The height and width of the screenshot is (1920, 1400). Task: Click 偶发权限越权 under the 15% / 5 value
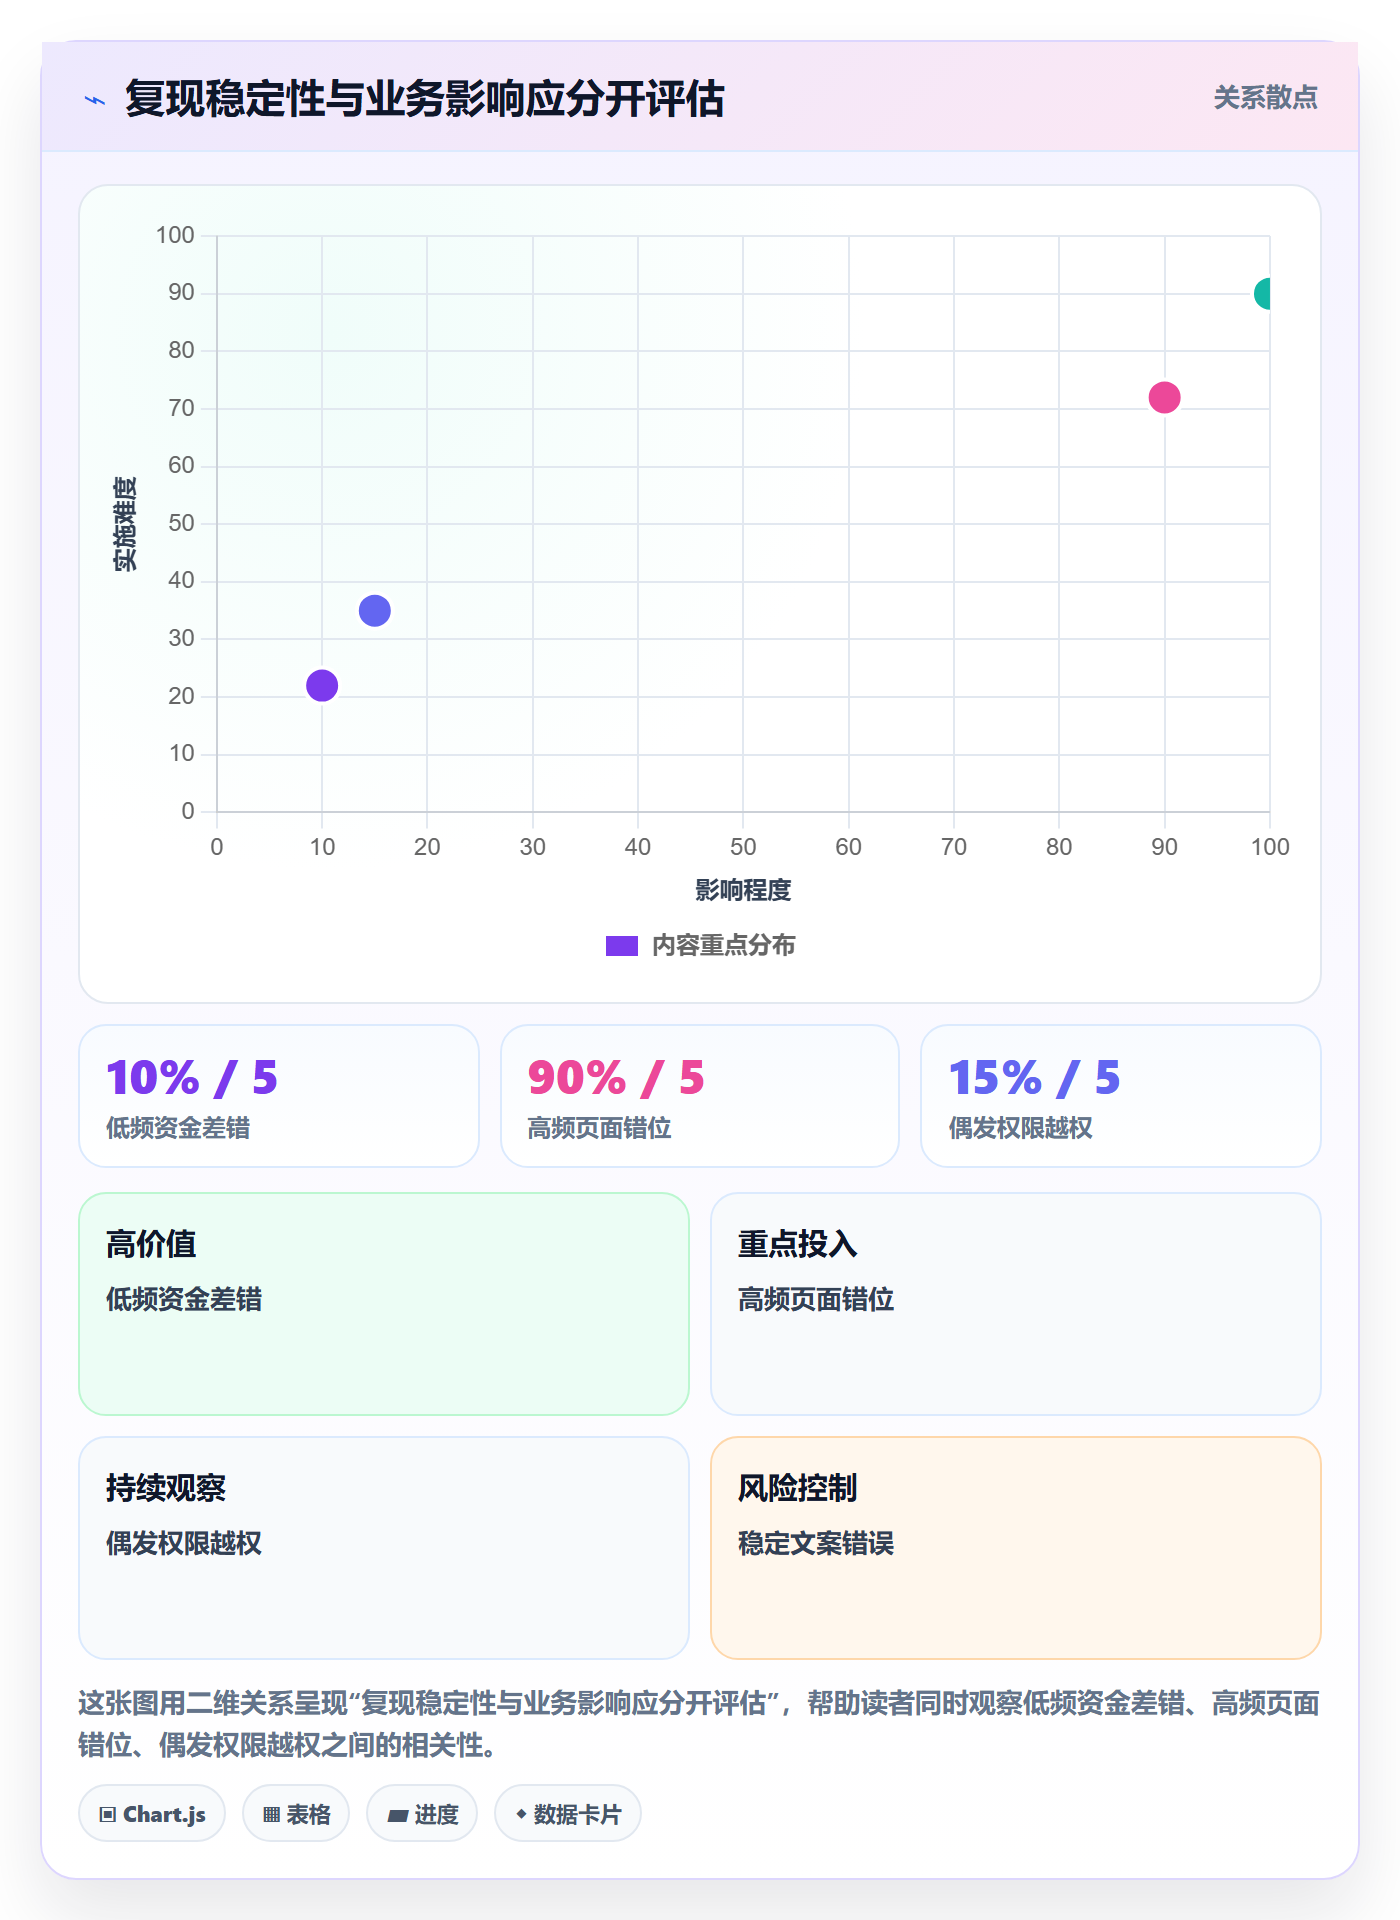coord(1020,1128)
